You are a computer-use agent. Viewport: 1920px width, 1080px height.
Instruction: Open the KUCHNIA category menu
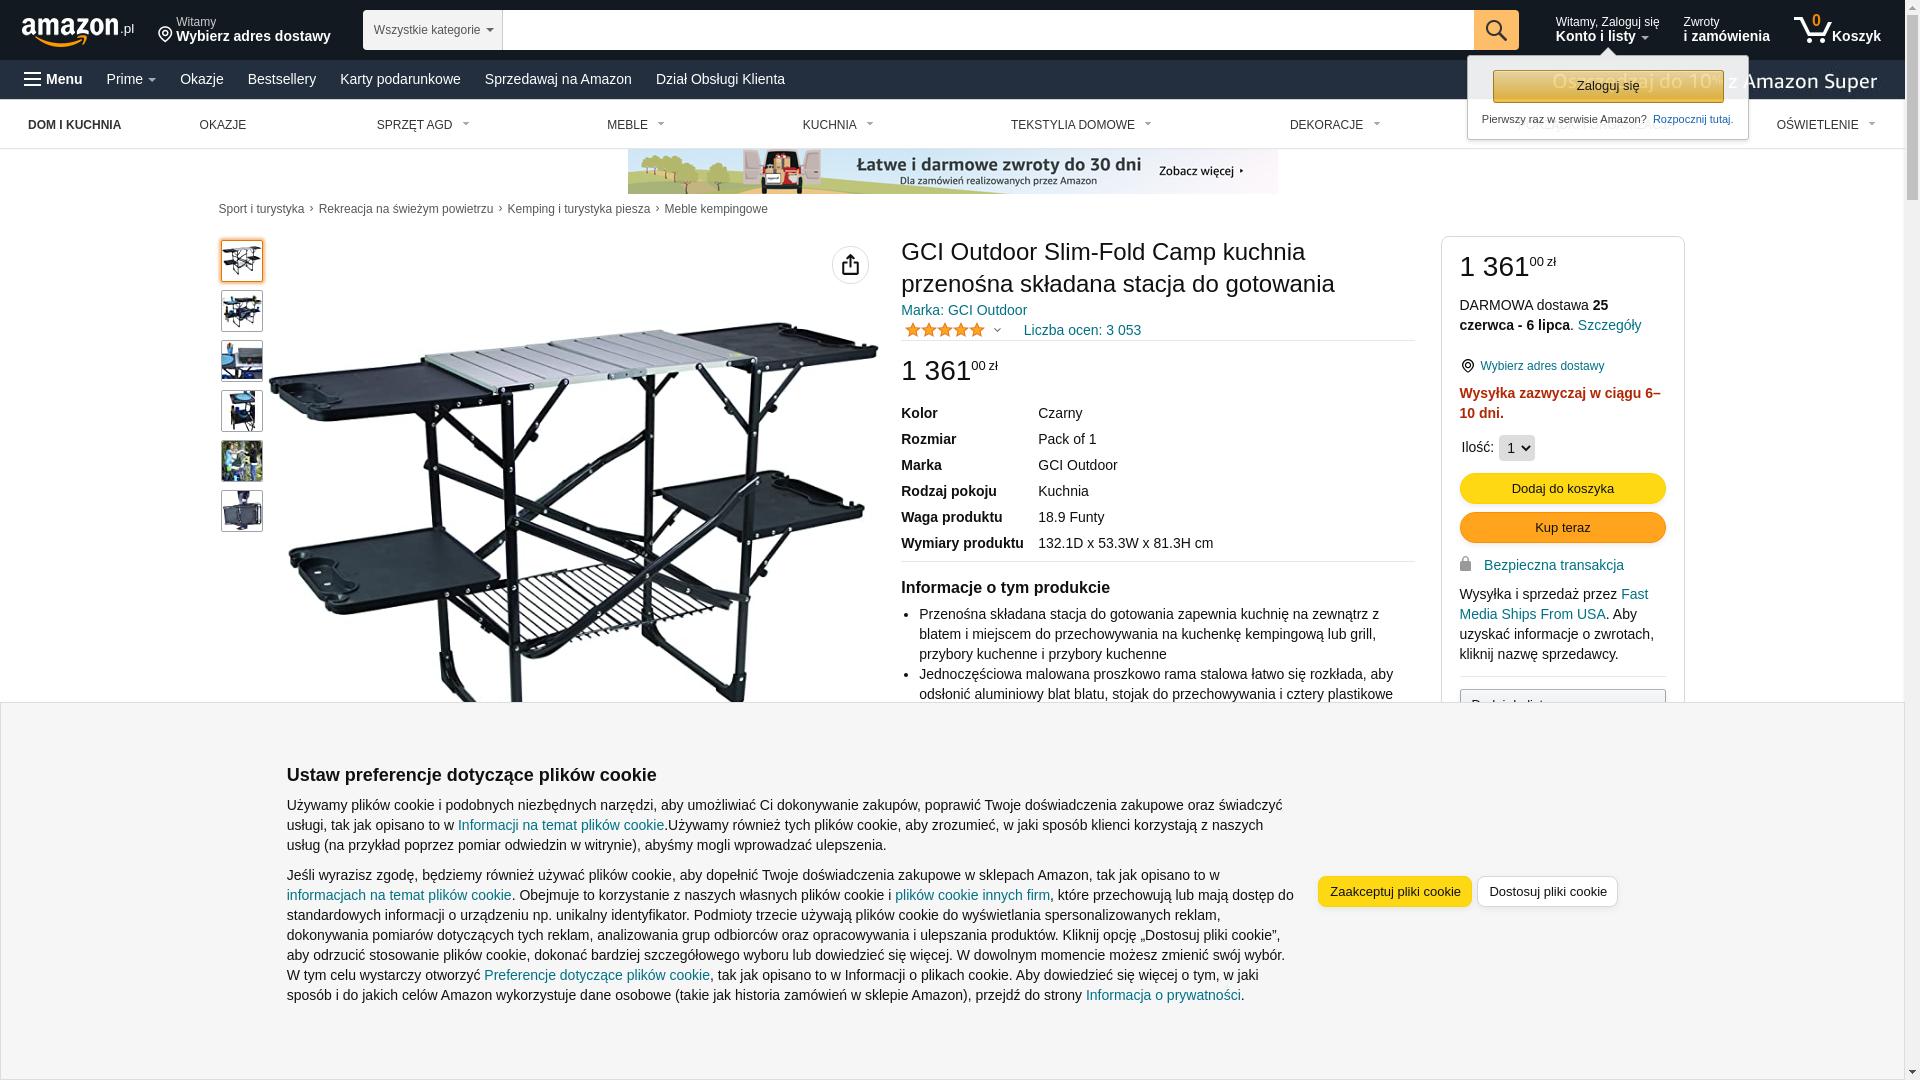point(838,125)
